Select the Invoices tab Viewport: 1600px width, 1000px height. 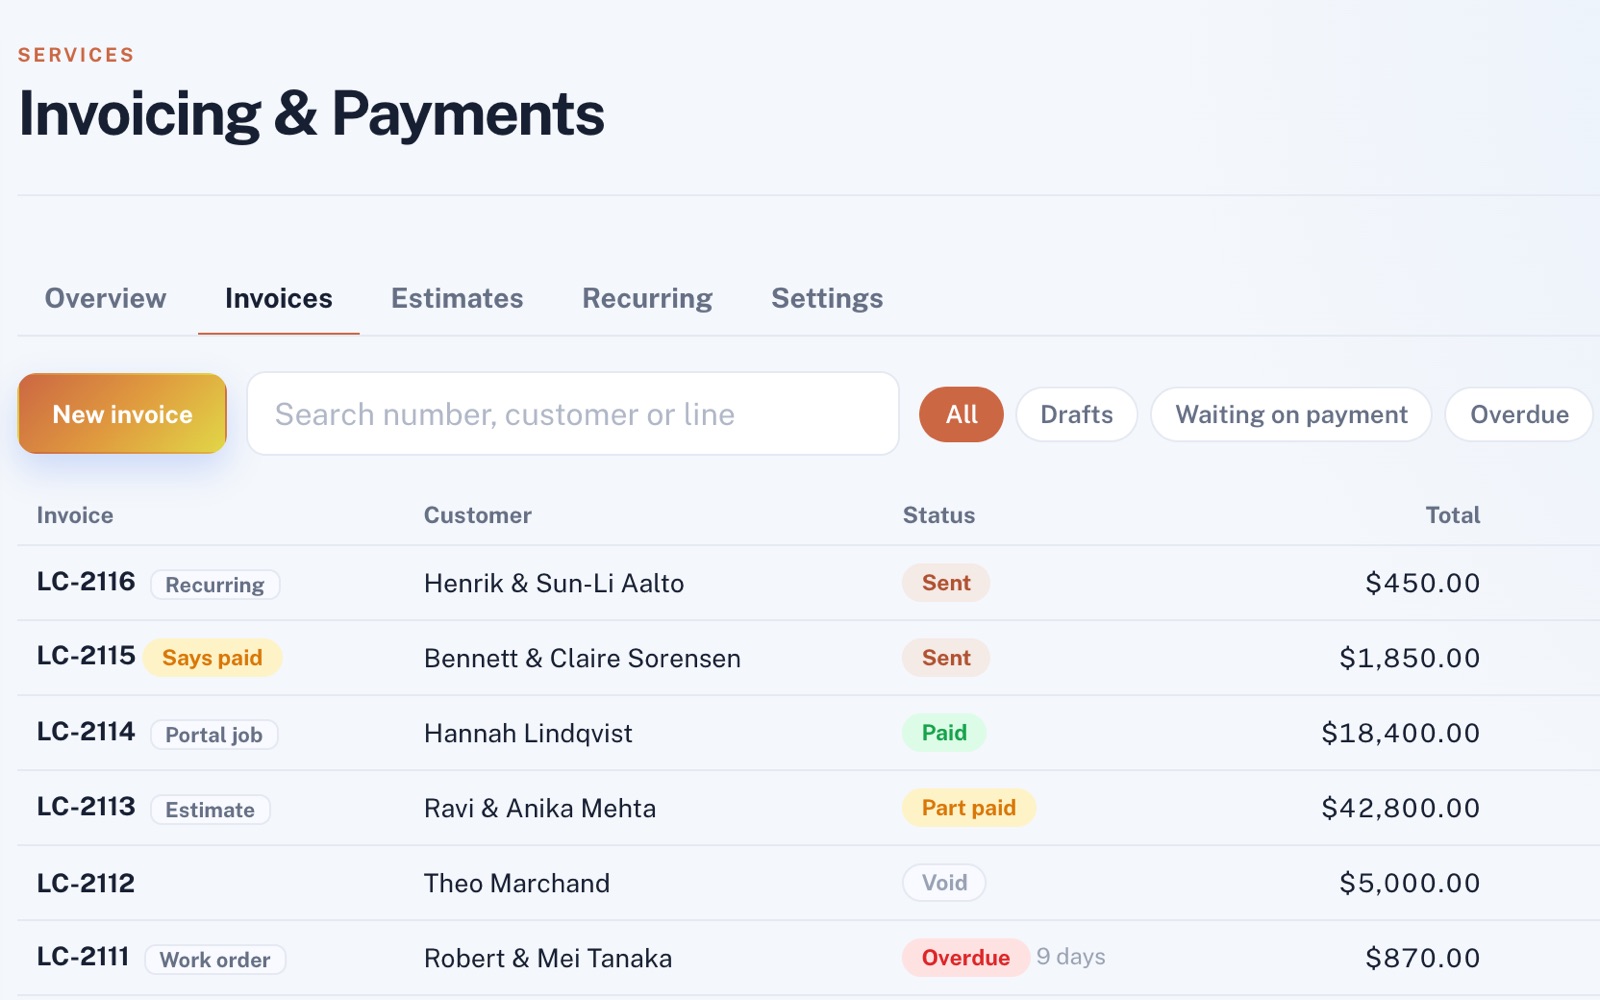click(x=279, y=298)
